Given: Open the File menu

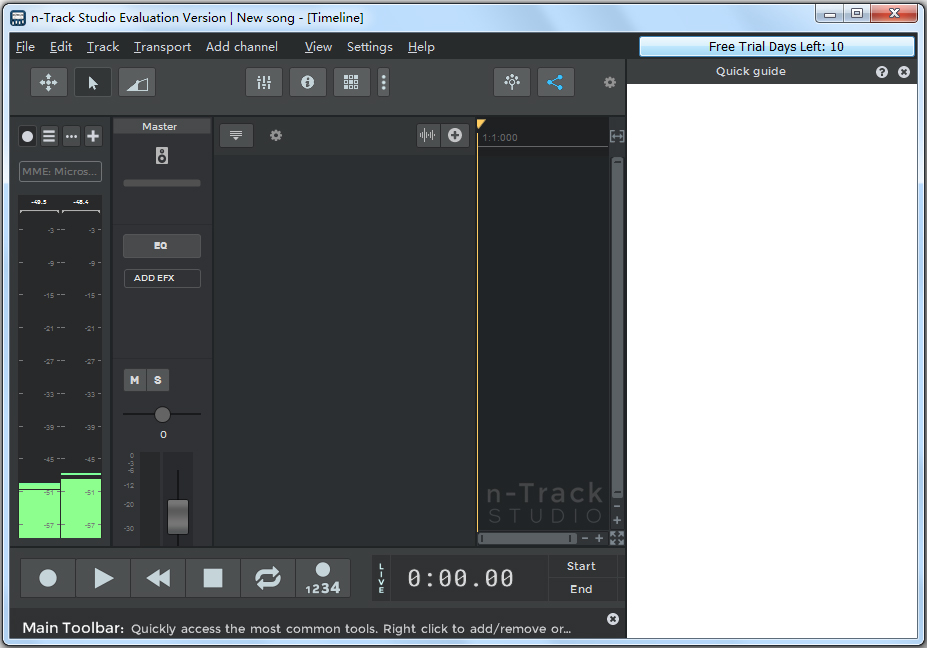Looking at the screenshot, I should coord(25,47).
